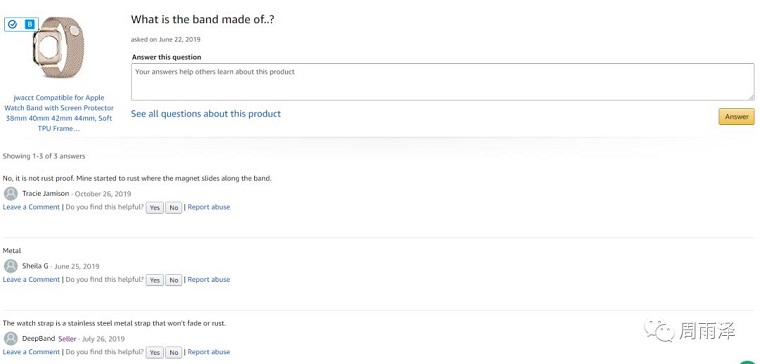Report abuse on DeepBand's answer
This screenshot has height=364, width=760.
click(209, 352)
